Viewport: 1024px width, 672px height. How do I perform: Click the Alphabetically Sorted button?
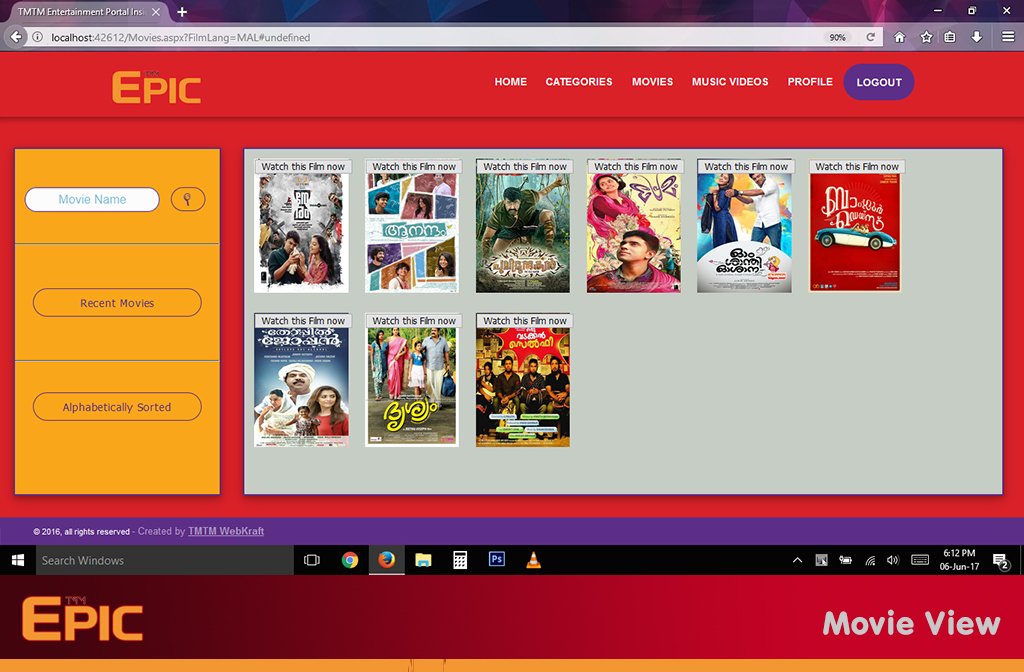(x=118, y=407)
